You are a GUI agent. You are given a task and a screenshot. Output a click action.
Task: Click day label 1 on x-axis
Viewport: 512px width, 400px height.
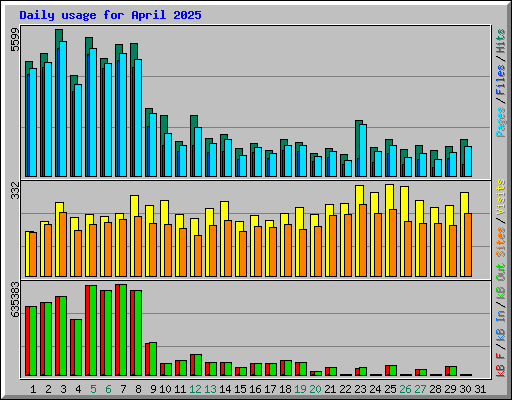[33, 389]
